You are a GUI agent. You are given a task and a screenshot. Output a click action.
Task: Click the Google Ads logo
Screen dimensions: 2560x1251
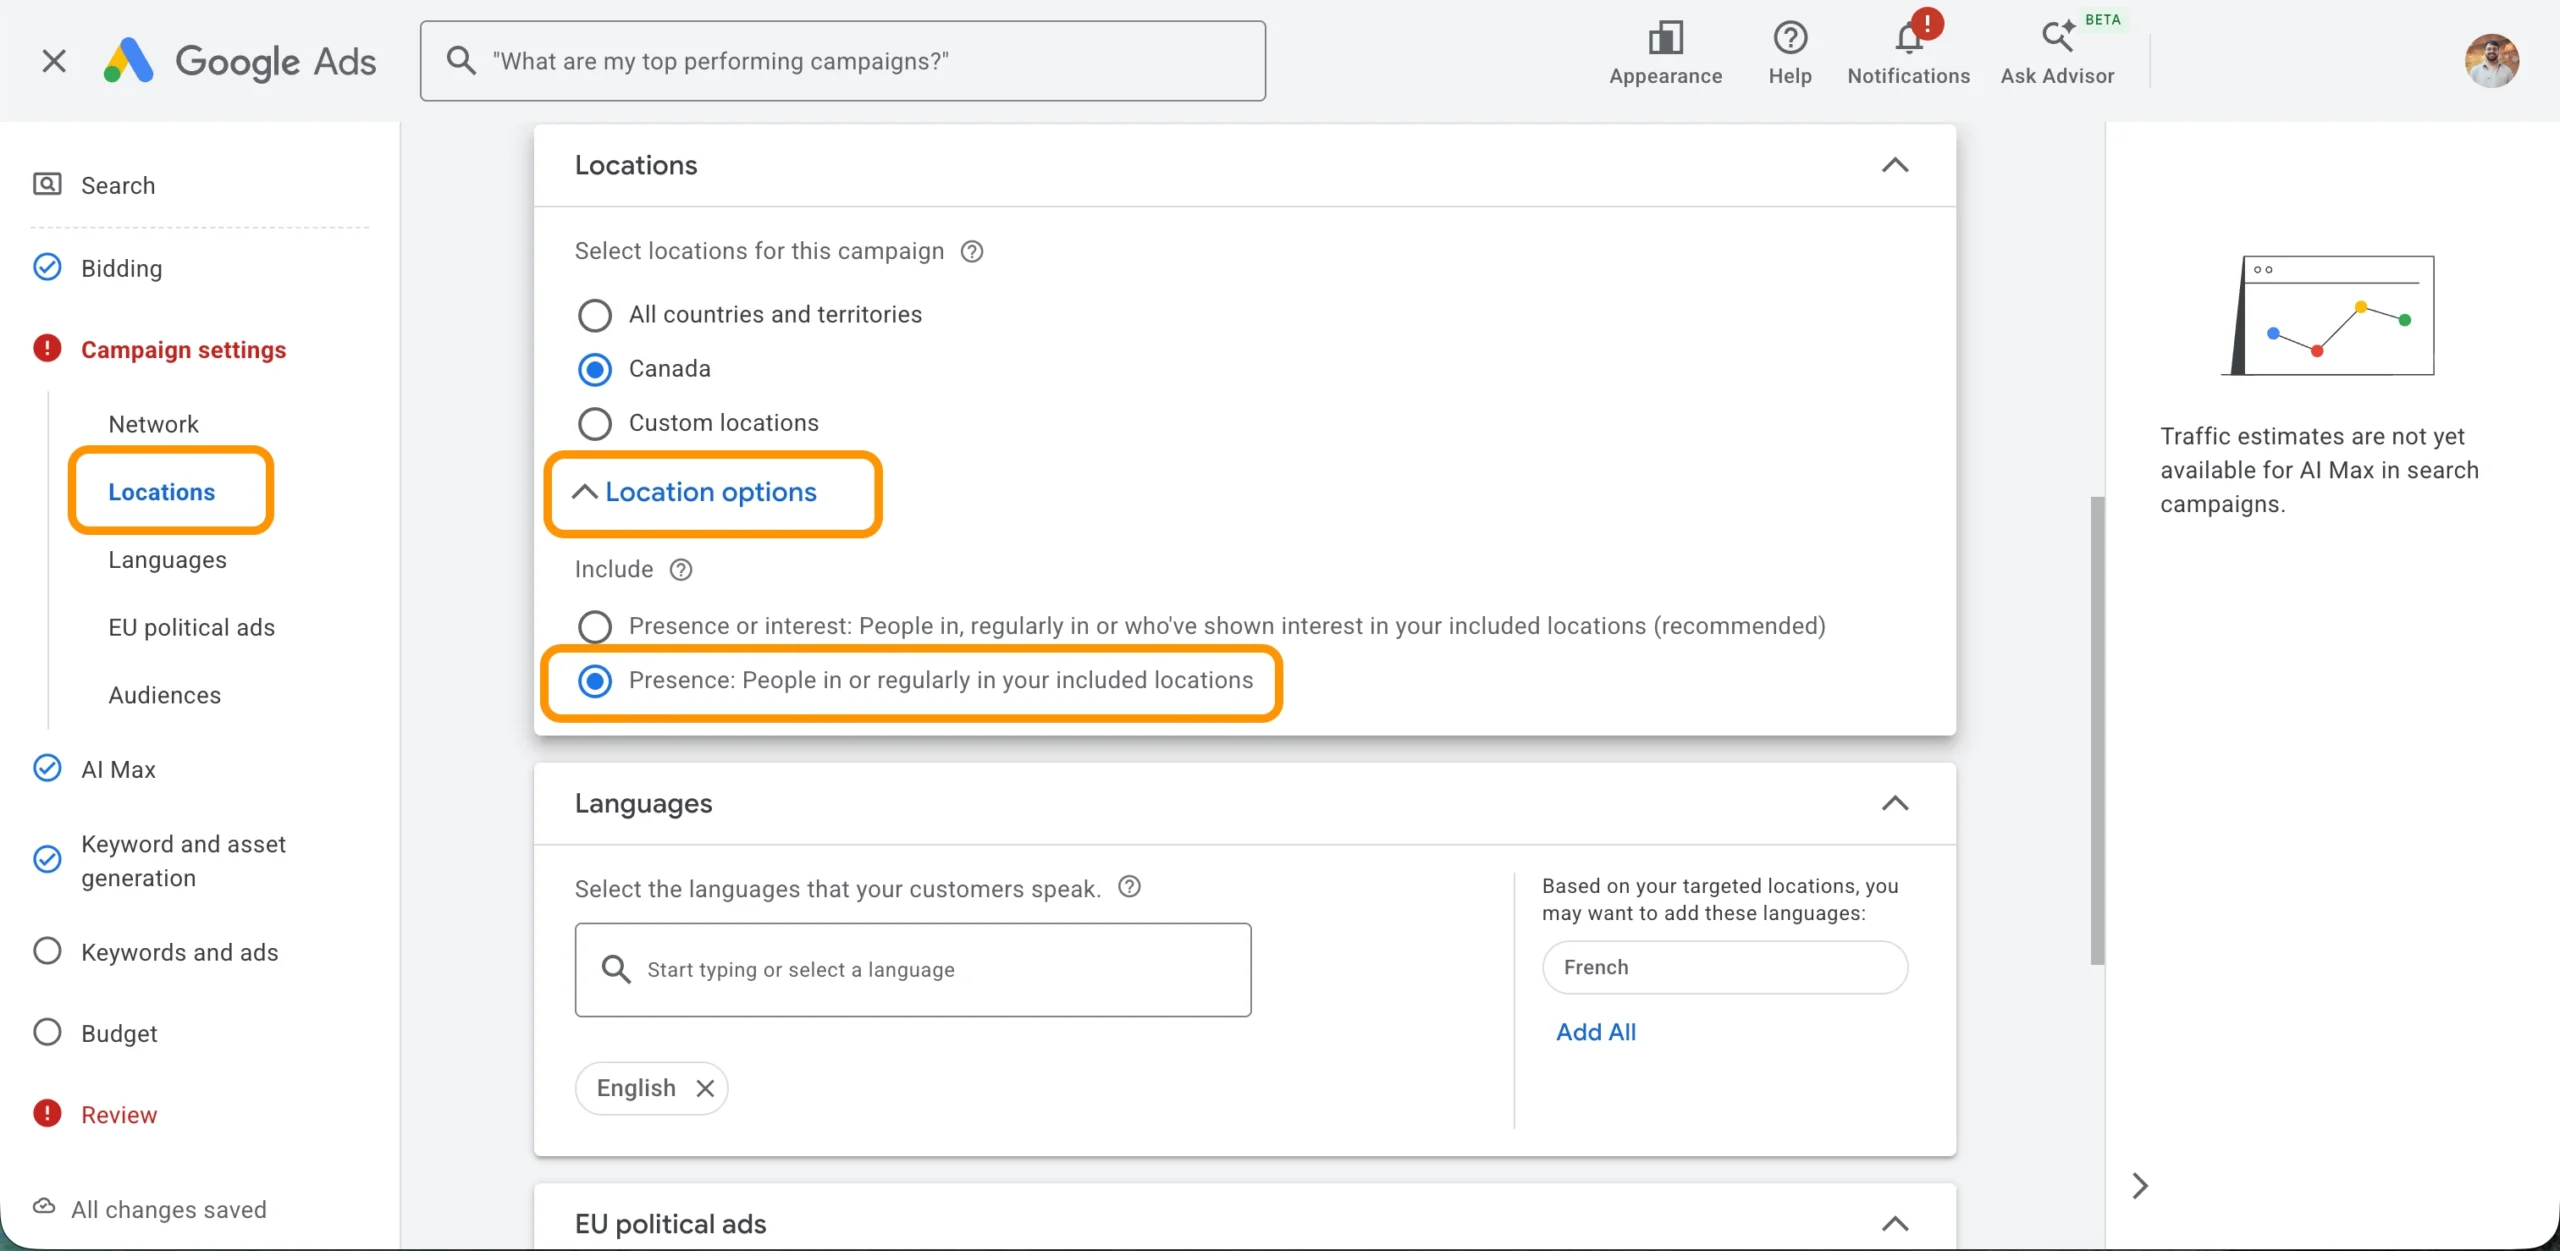[240, 61]
